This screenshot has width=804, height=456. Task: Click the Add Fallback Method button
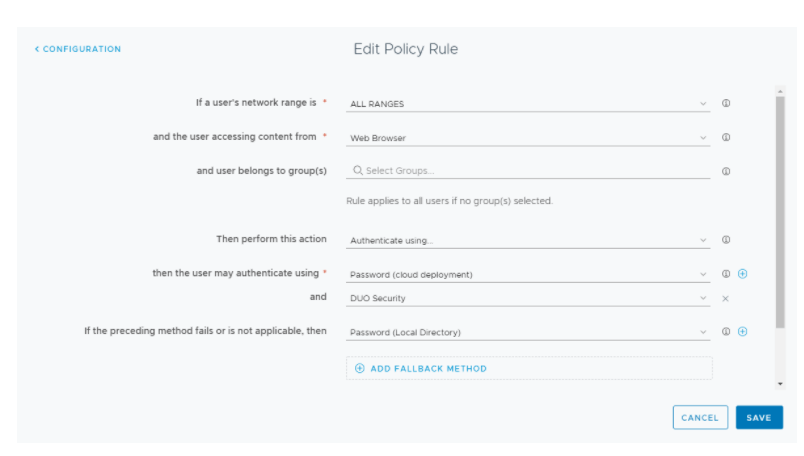click(x=421, y=368)
